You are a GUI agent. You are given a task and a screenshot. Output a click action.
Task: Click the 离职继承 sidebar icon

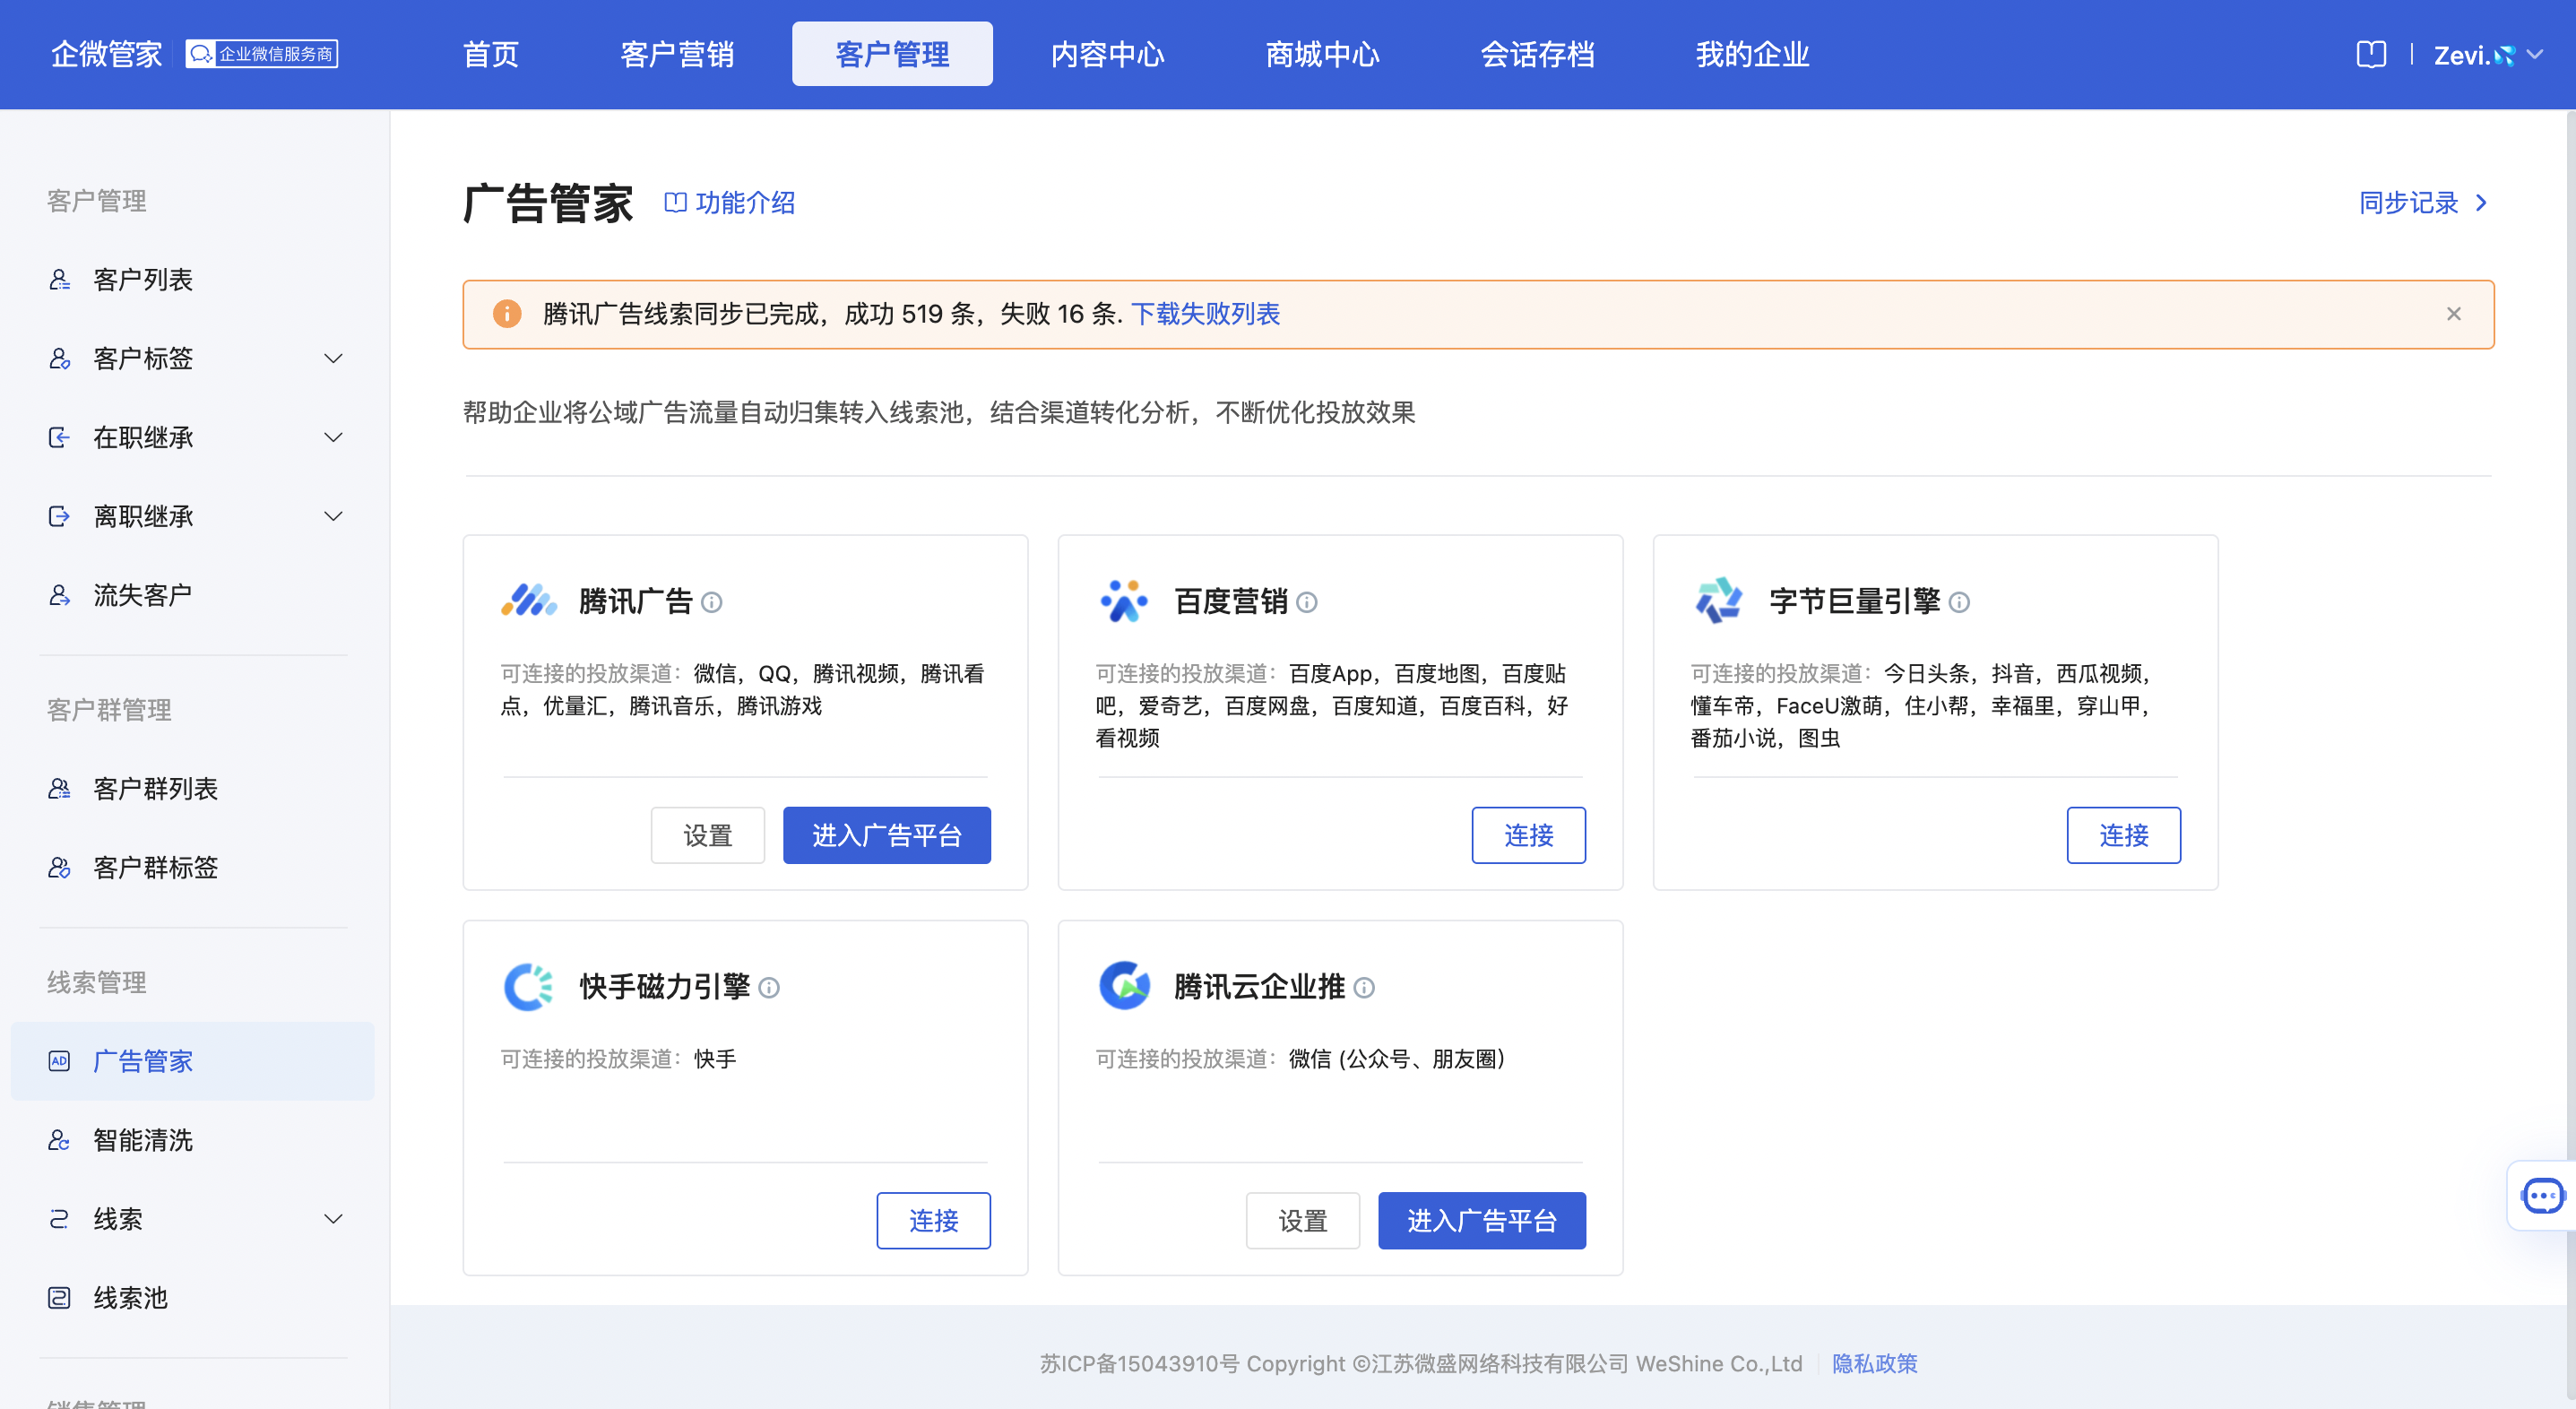(x=59, y=517)
